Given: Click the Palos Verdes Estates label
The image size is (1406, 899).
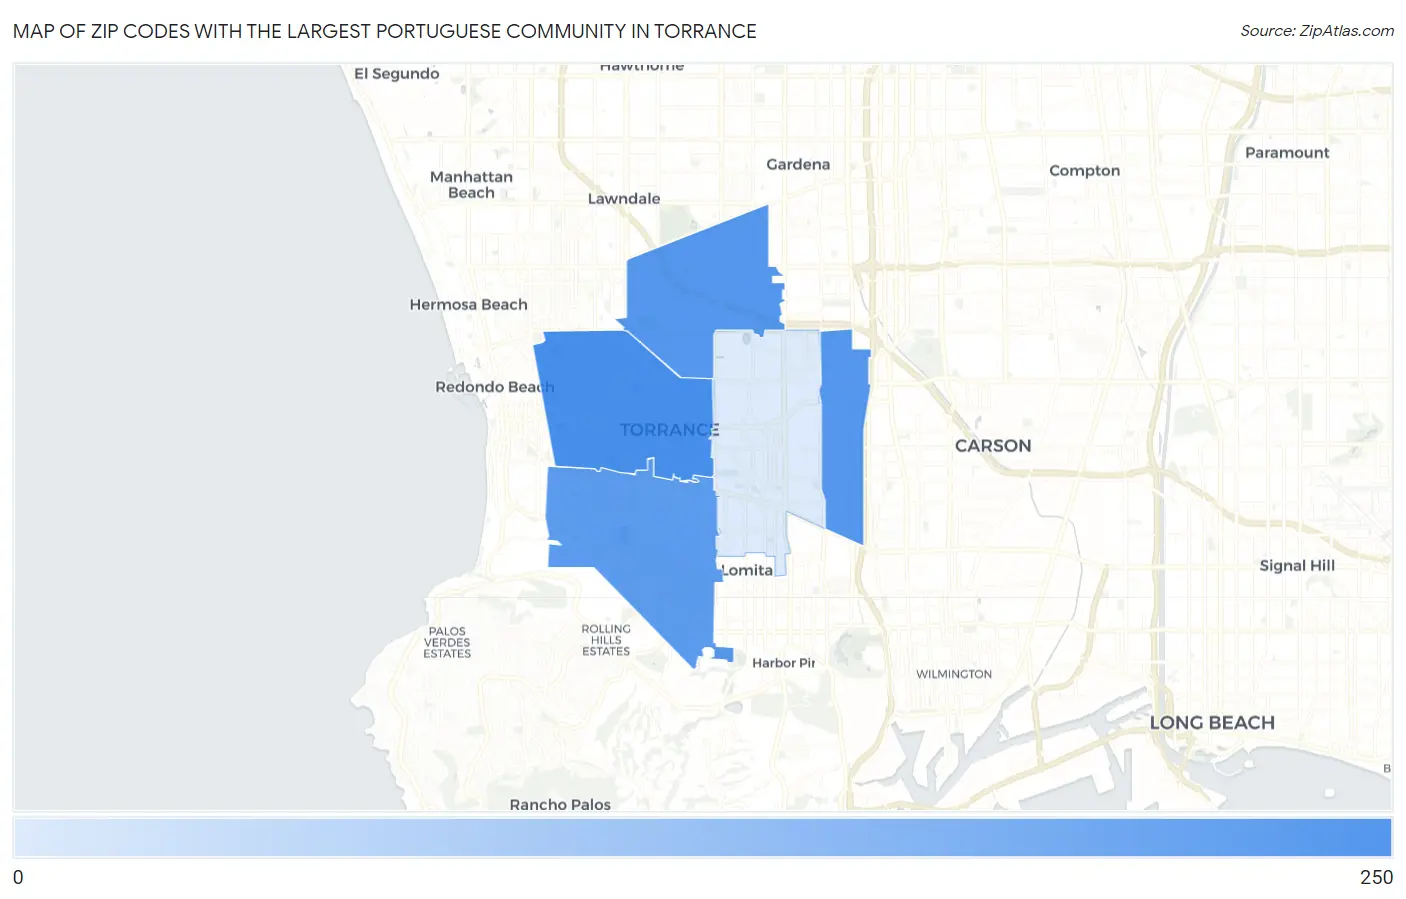Looking at the screenshot, I should 447,643.
